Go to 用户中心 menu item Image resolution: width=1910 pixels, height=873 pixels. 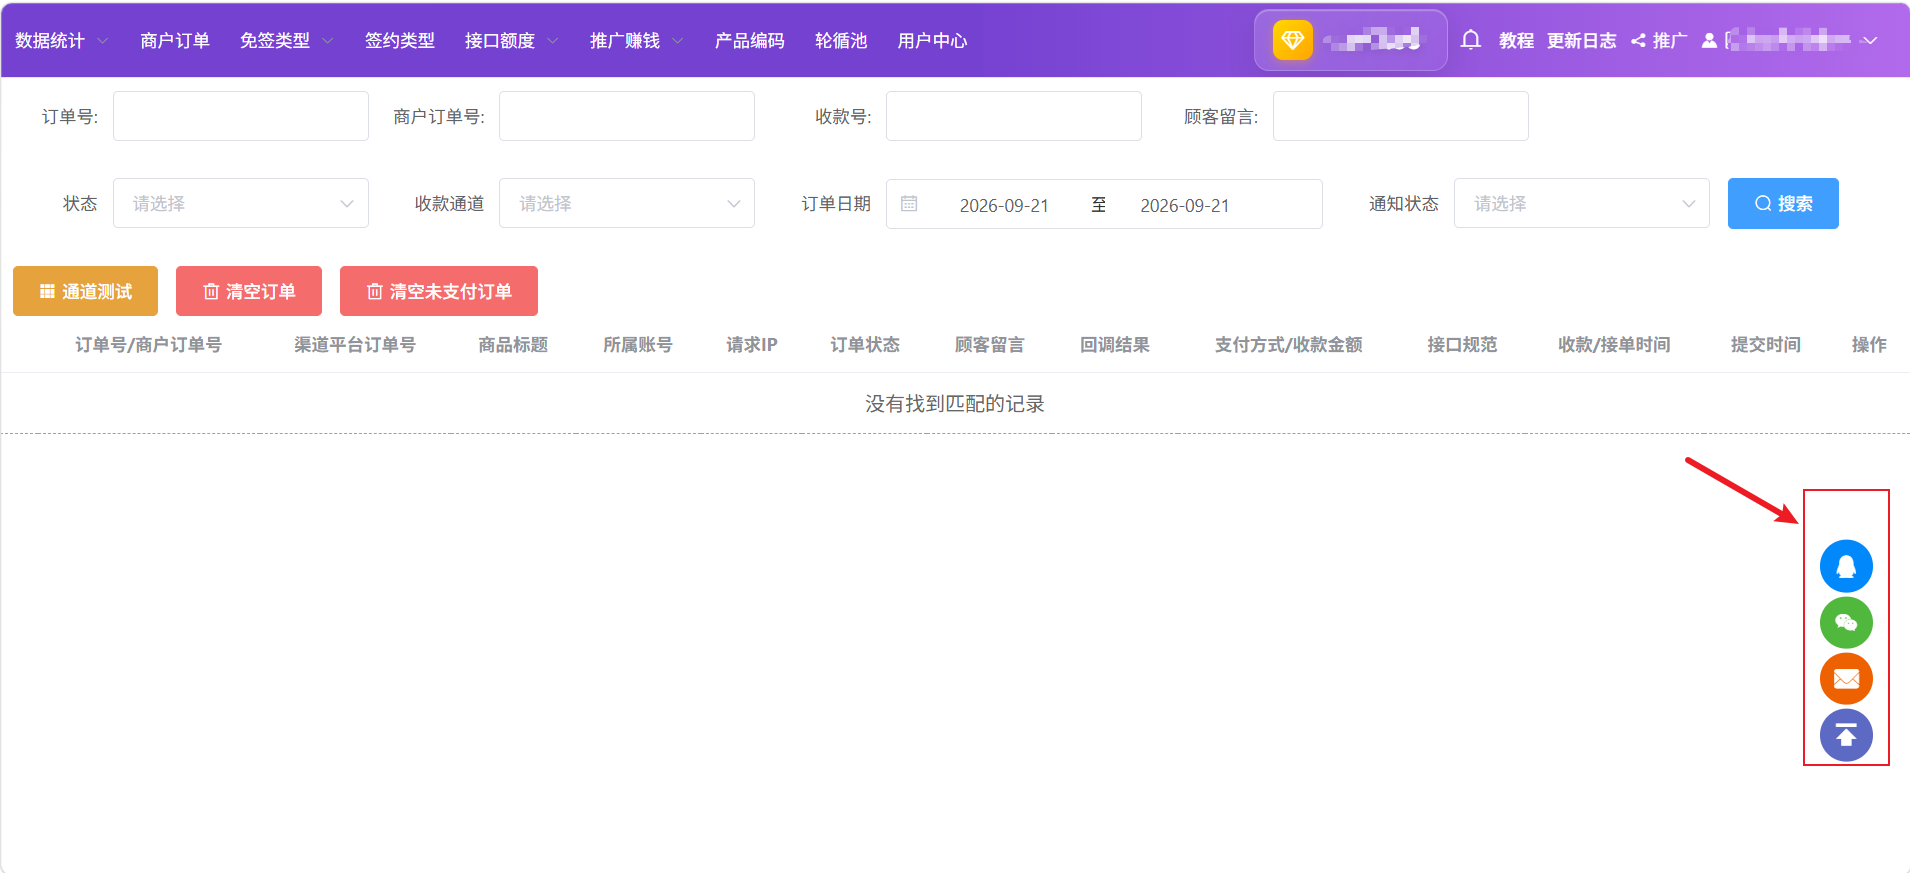932,41
